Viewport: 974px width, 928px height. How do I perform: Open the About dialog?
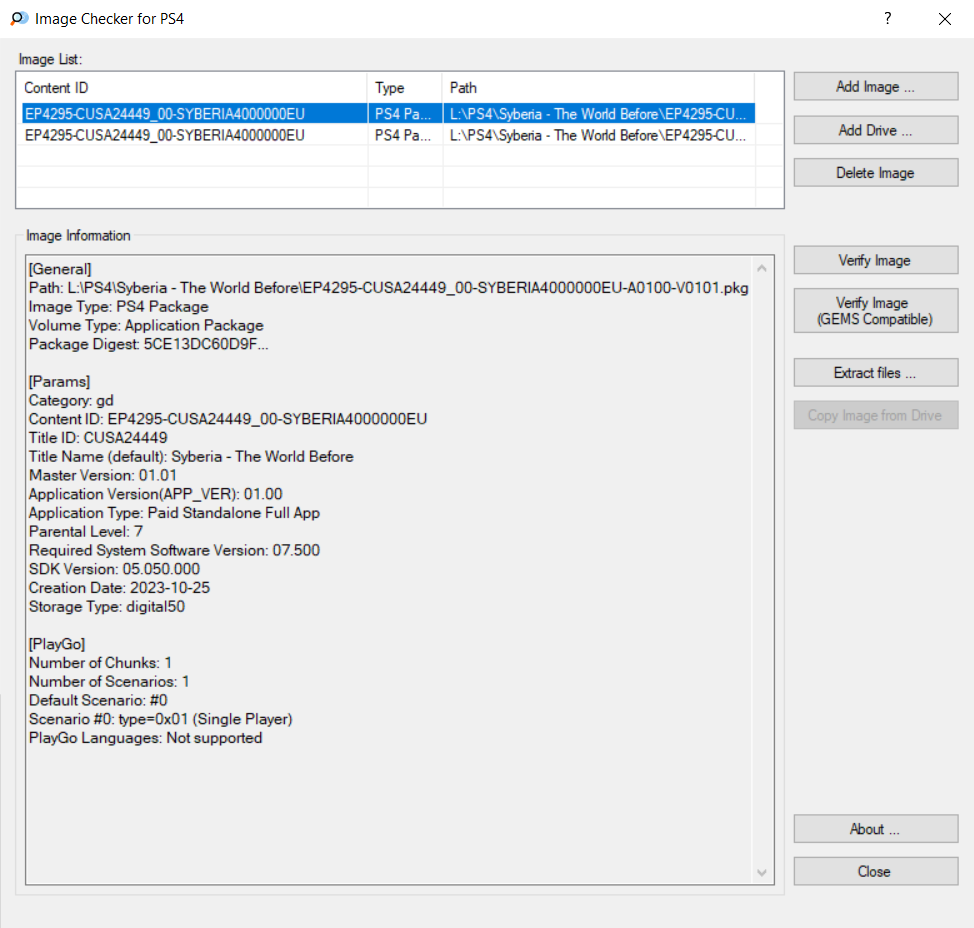click(x=875, y=829)
